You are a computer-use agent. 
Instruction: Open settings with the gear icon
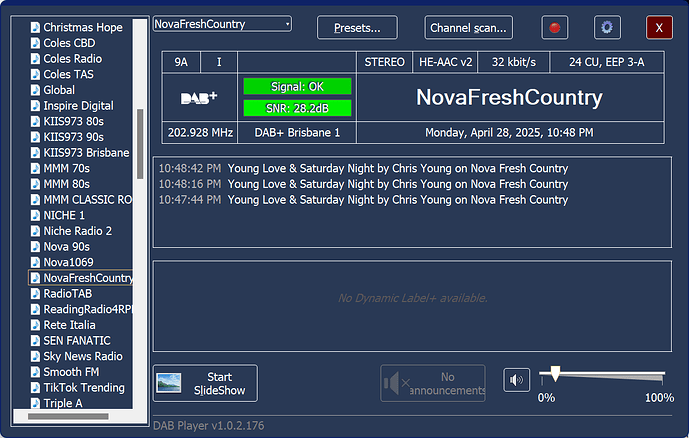tap(607, 28)
